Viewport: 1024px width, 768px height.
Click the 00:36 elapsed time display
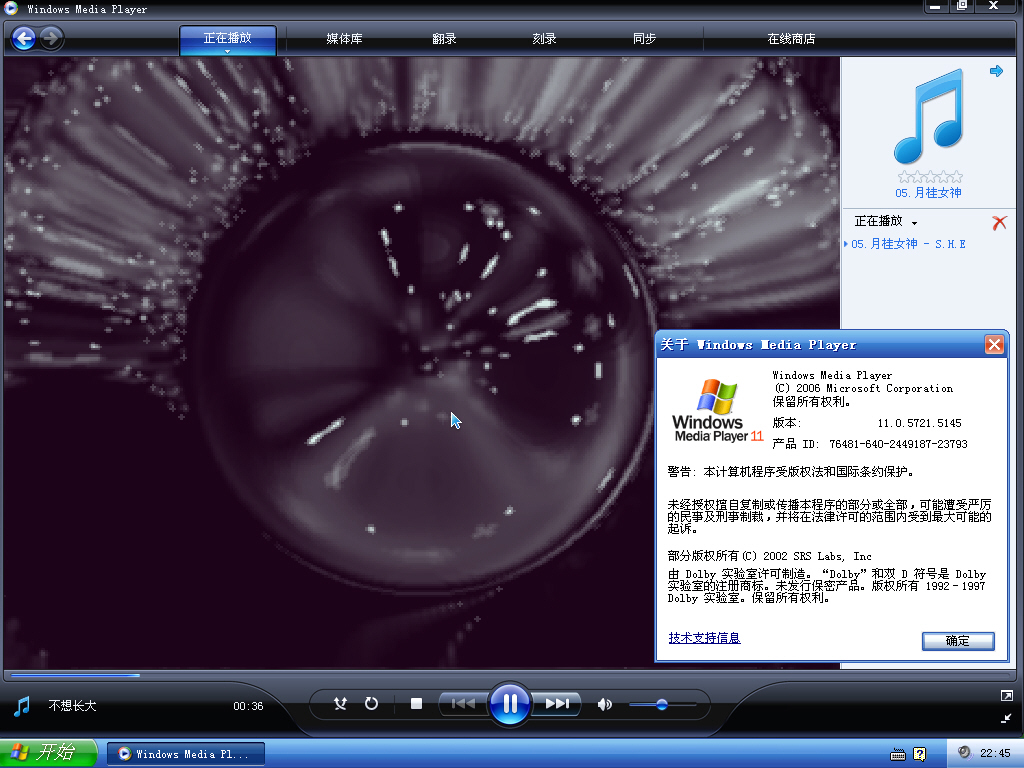pos(248,706)
